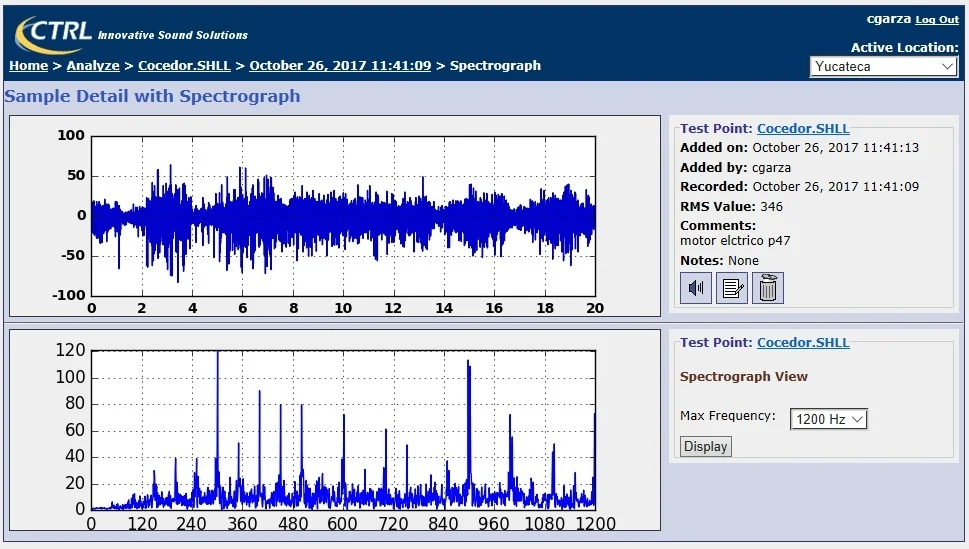This screenshot has width=969, height=549.
Task: Open the Active Location dropdown
Action: click(x=884, y=67)
